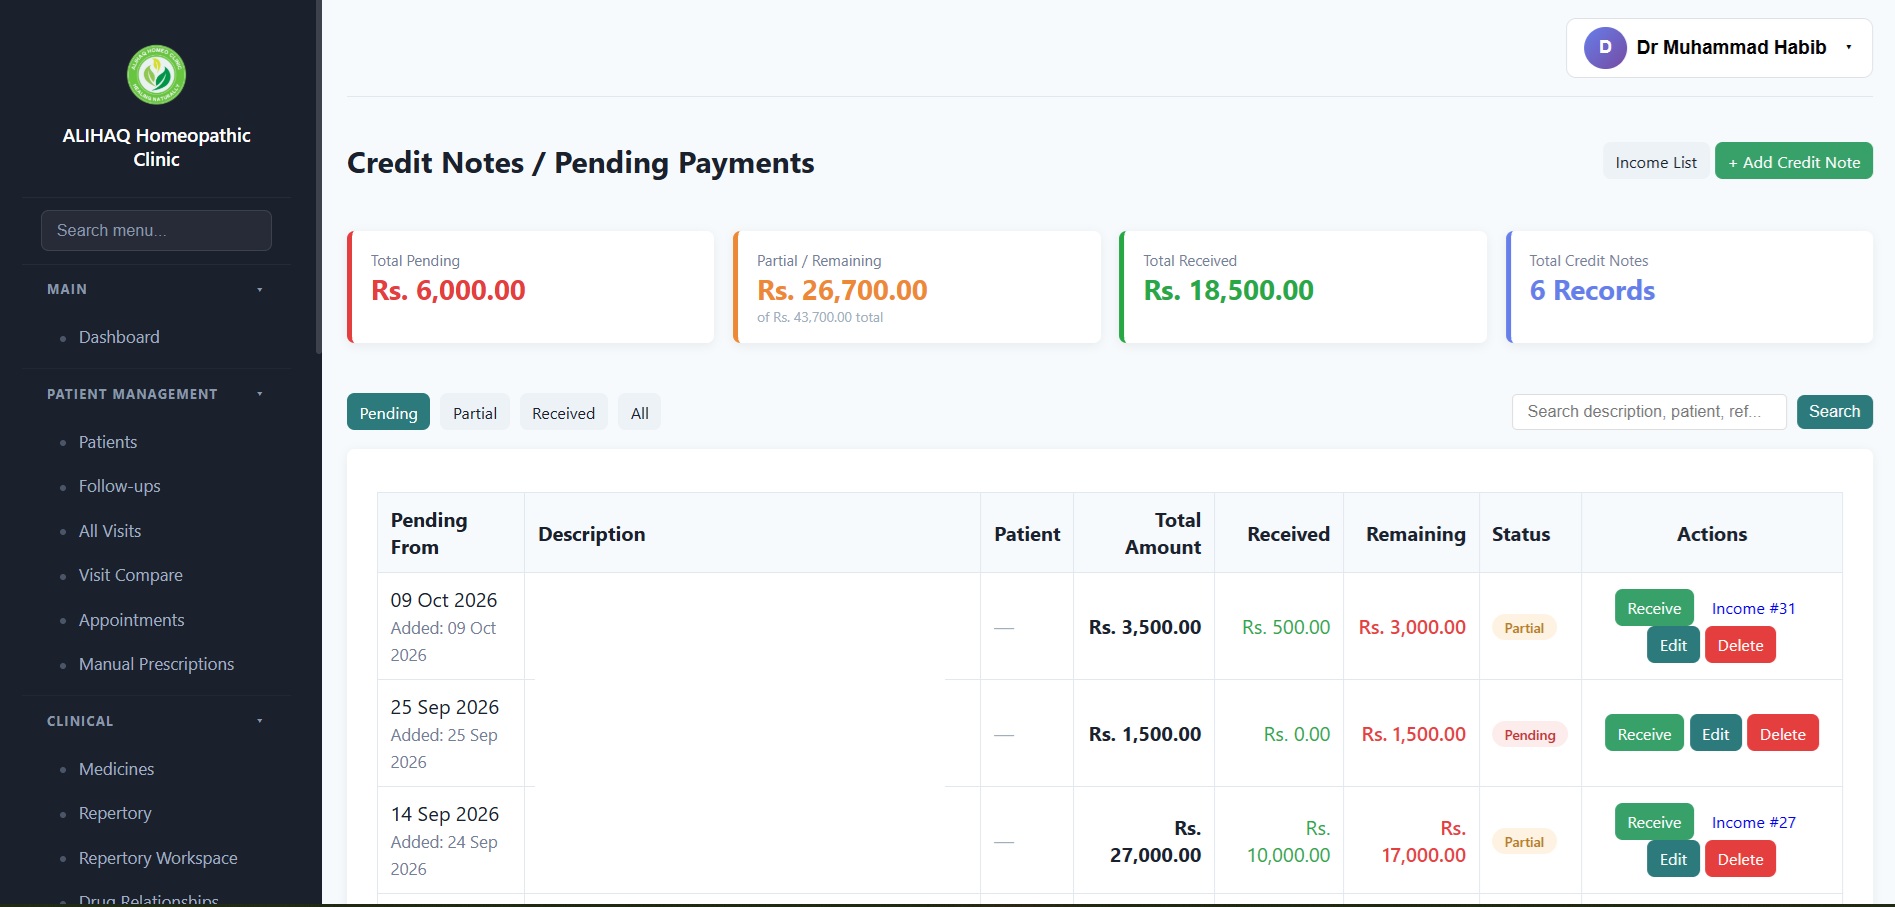The image size is (1895, 907).
Task: Switch to the Partial filter tab
Action: point(475,413)
